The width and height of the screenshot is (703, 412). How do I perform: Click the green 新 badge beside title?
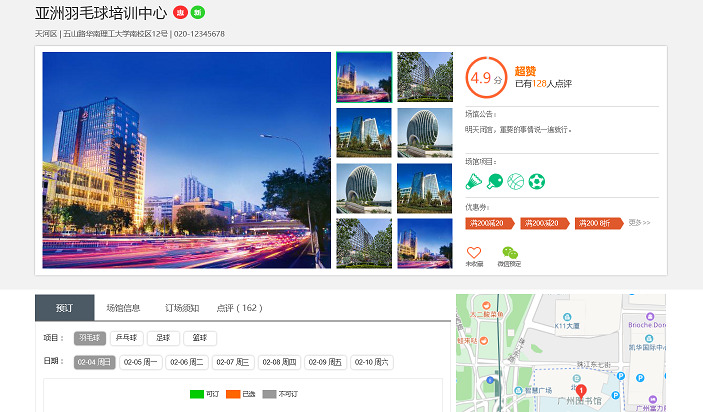click(198, 13)
